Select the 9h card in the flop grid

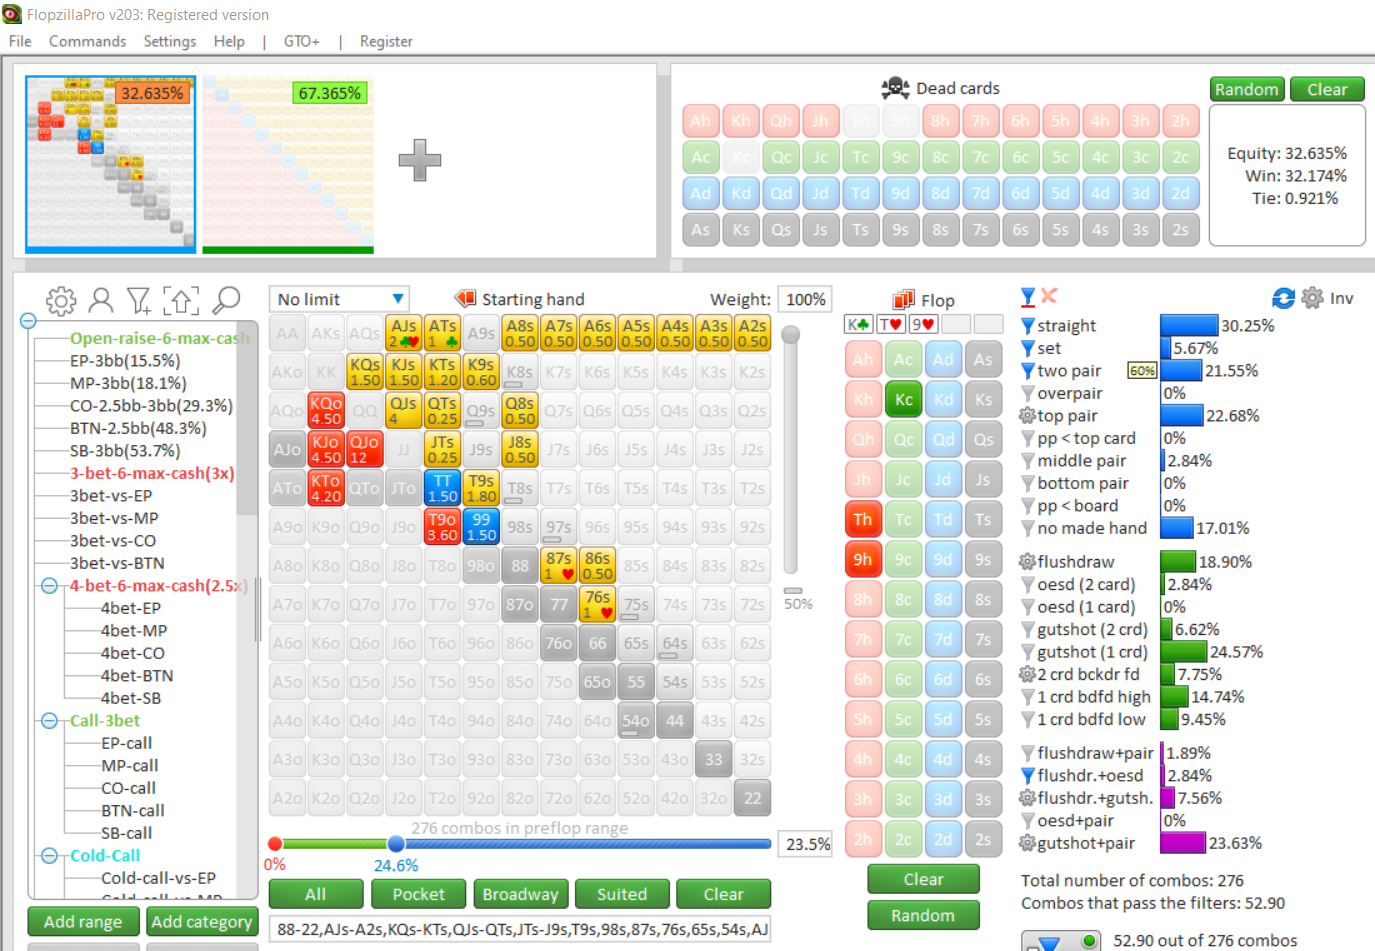tap(863, 559)
